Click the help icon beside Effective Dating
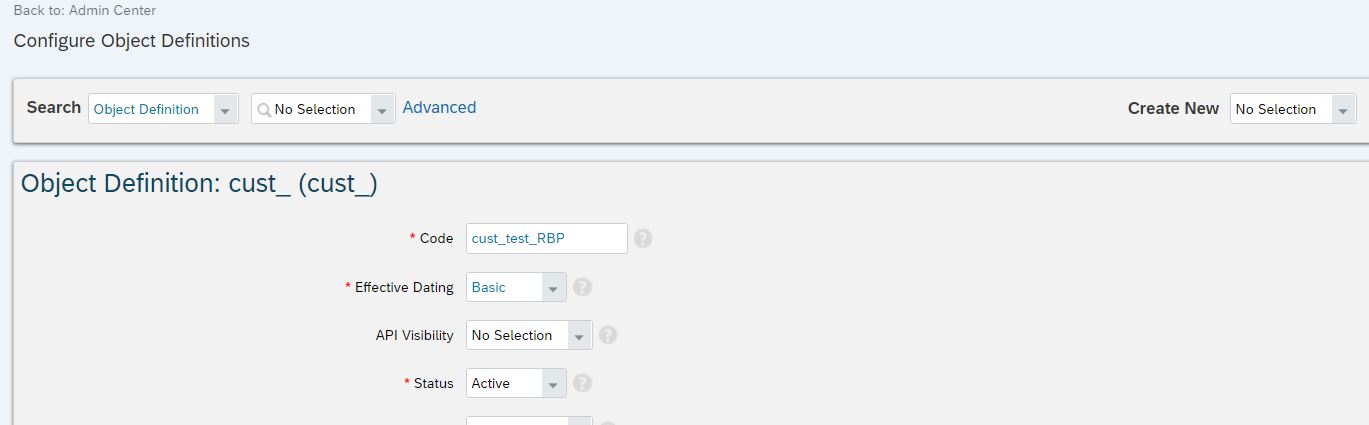This screenshot has width=1369, height=425. tap(583, 287)
